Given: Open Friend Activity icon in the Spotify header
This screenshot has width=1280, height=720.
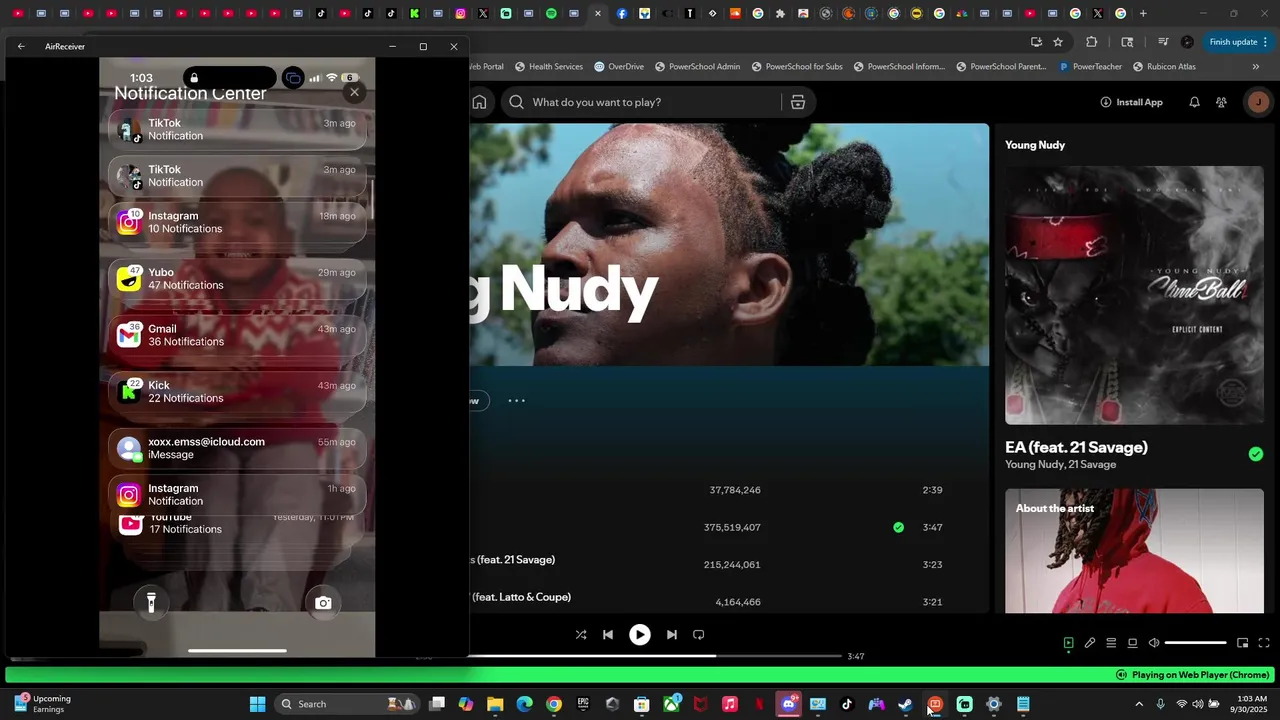Looking at the screenshot, I should coord(1221,102).
